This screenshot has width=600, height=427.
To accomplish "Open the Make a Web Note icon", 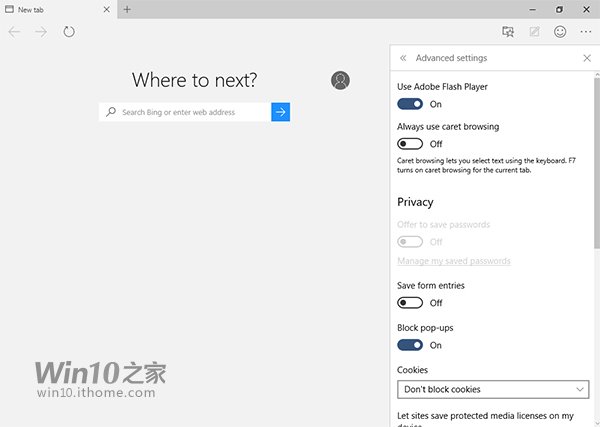I will click(x=534, y=32).
